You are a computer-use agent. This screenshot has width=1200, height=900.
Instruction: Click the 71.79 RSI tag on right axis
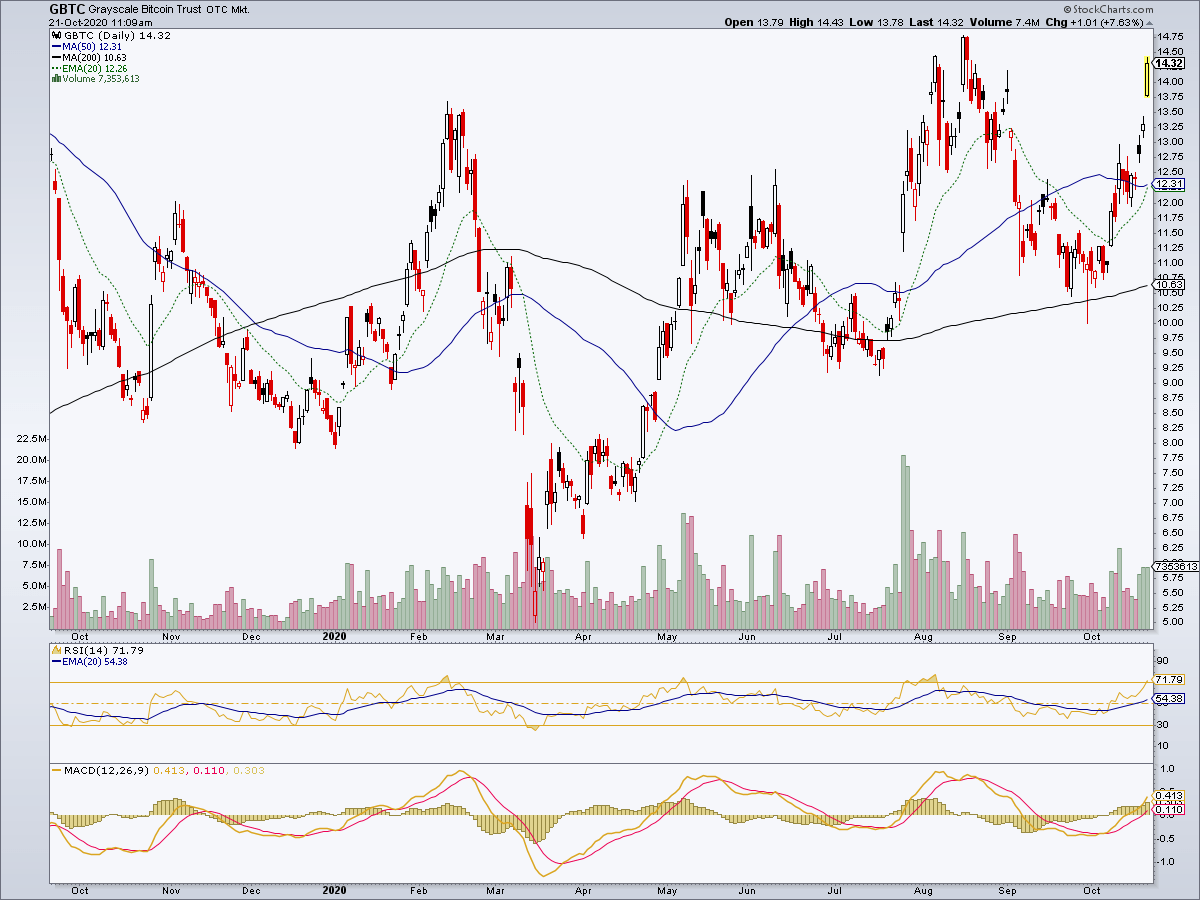pyautogui.click(x=1169, y=680)
